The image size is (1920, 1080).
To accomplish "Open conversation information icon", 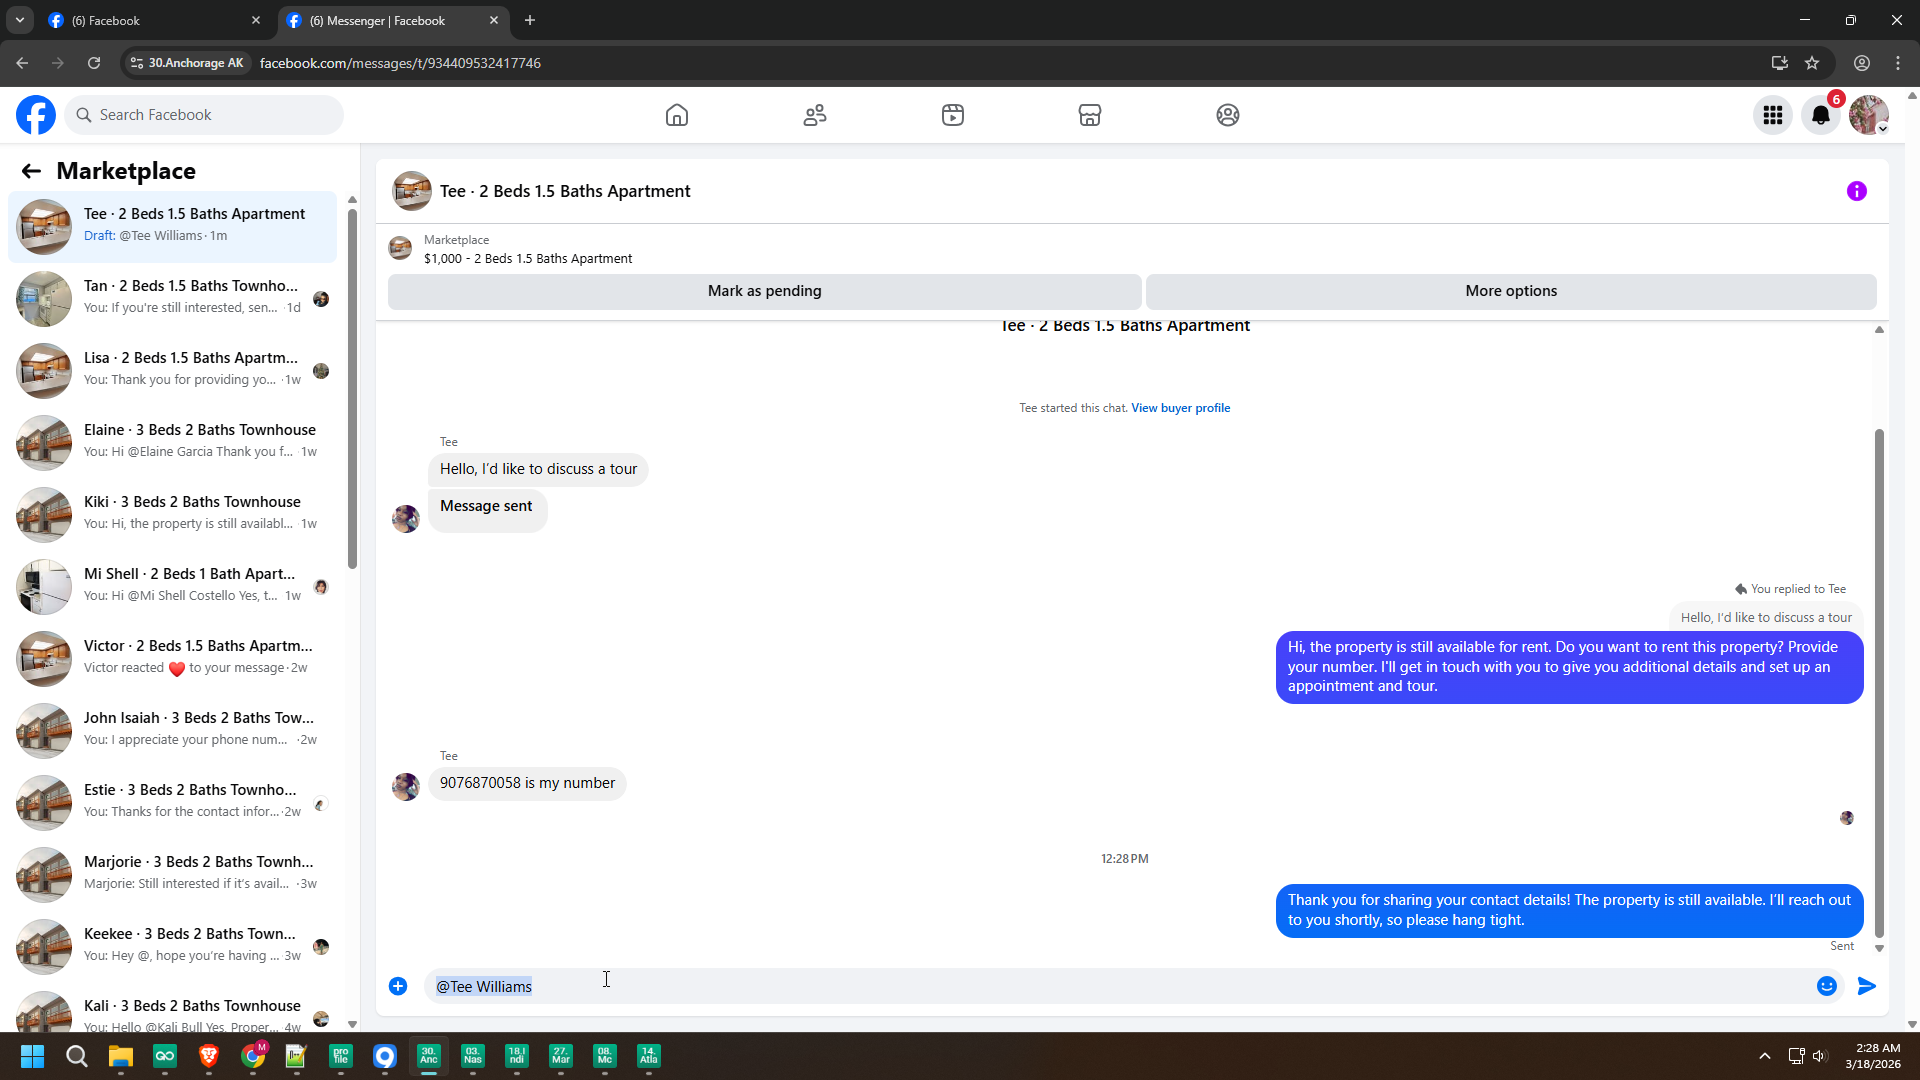I will click(x=1857, y=191).
